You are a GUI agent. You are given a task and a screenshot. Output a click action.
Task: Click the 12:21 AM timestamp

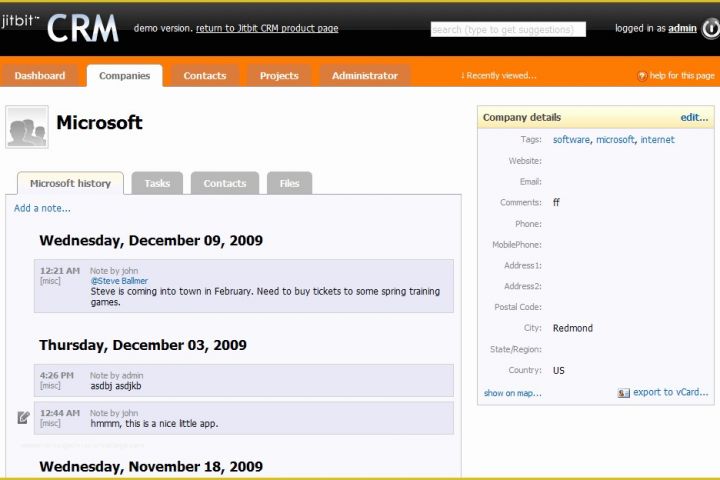pyautogui.click(x=60, y=271)
